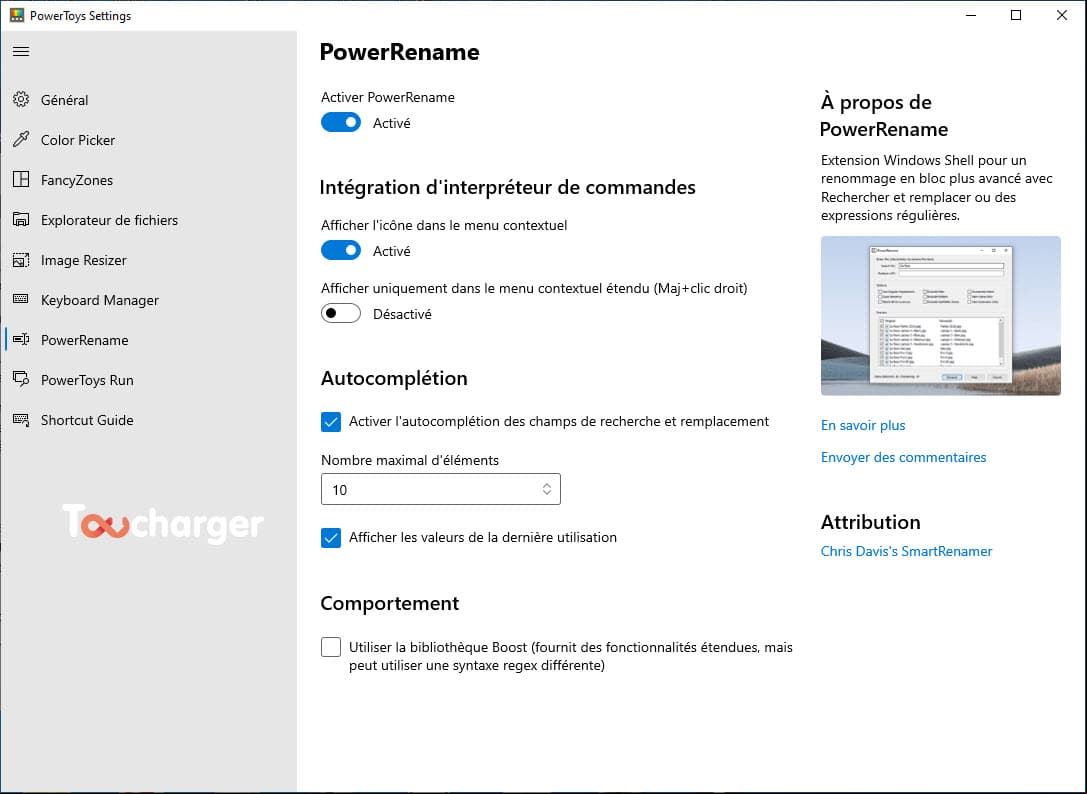Go to Color Picker settings

click(x=78, y=140)
